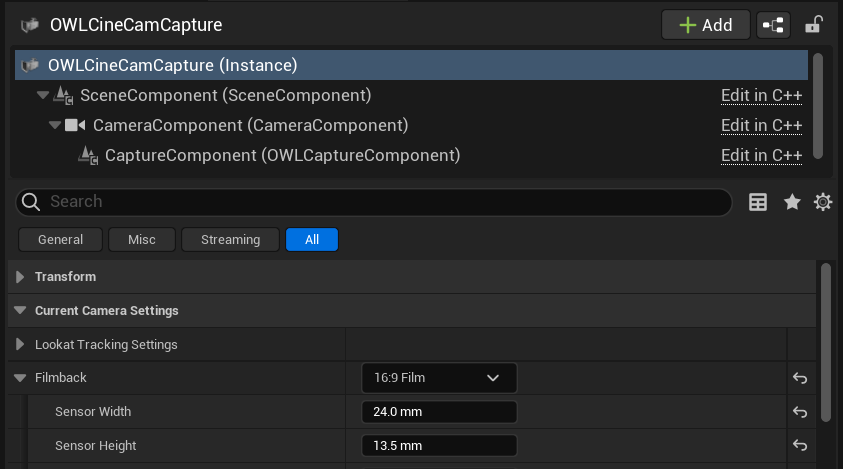Viewport: 843px width, 469px height.
Task: Toggle the favorites star filter
Action: pyautogui.click(x=792, y=202)
